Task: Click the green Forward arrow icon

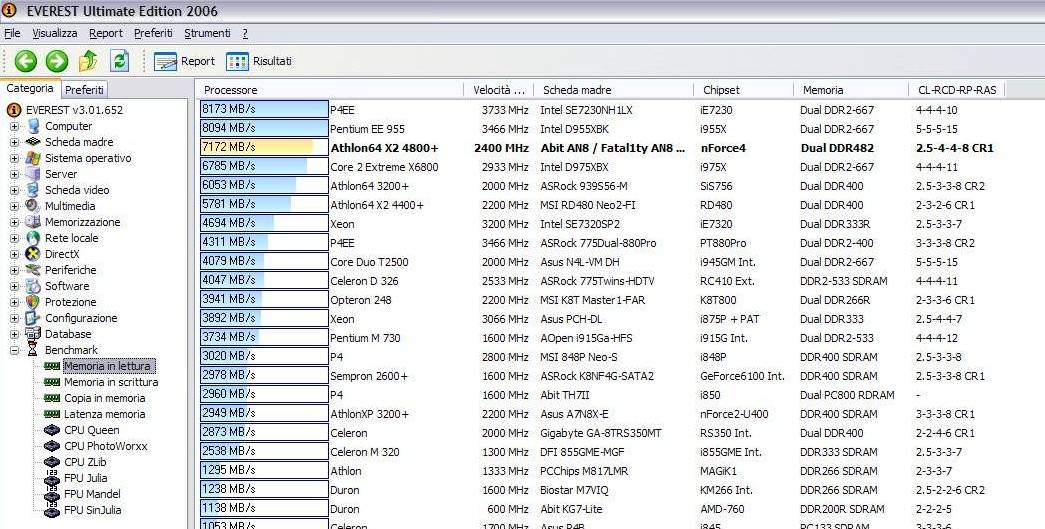Action: pos(57,61)
